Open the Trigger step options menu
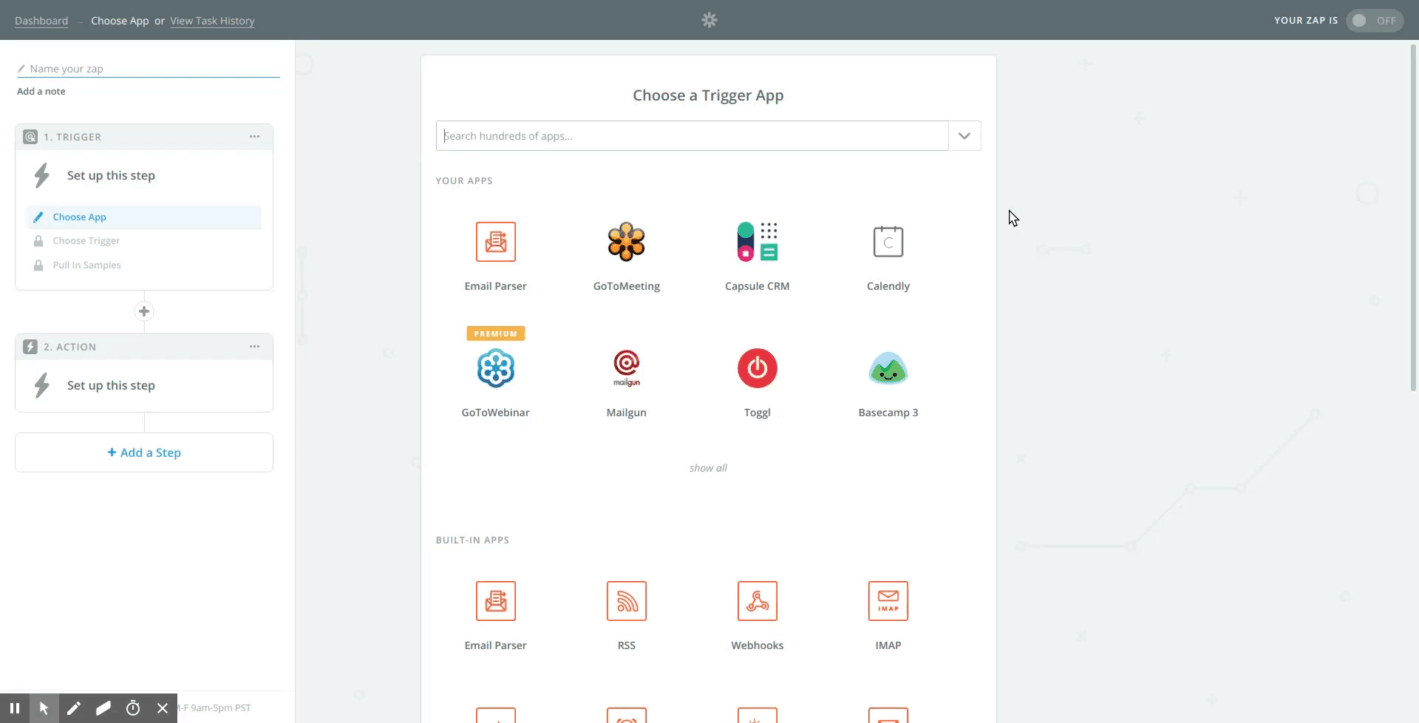The width and height of the screenshot is (1419, 723). click(x=255, y=137)
